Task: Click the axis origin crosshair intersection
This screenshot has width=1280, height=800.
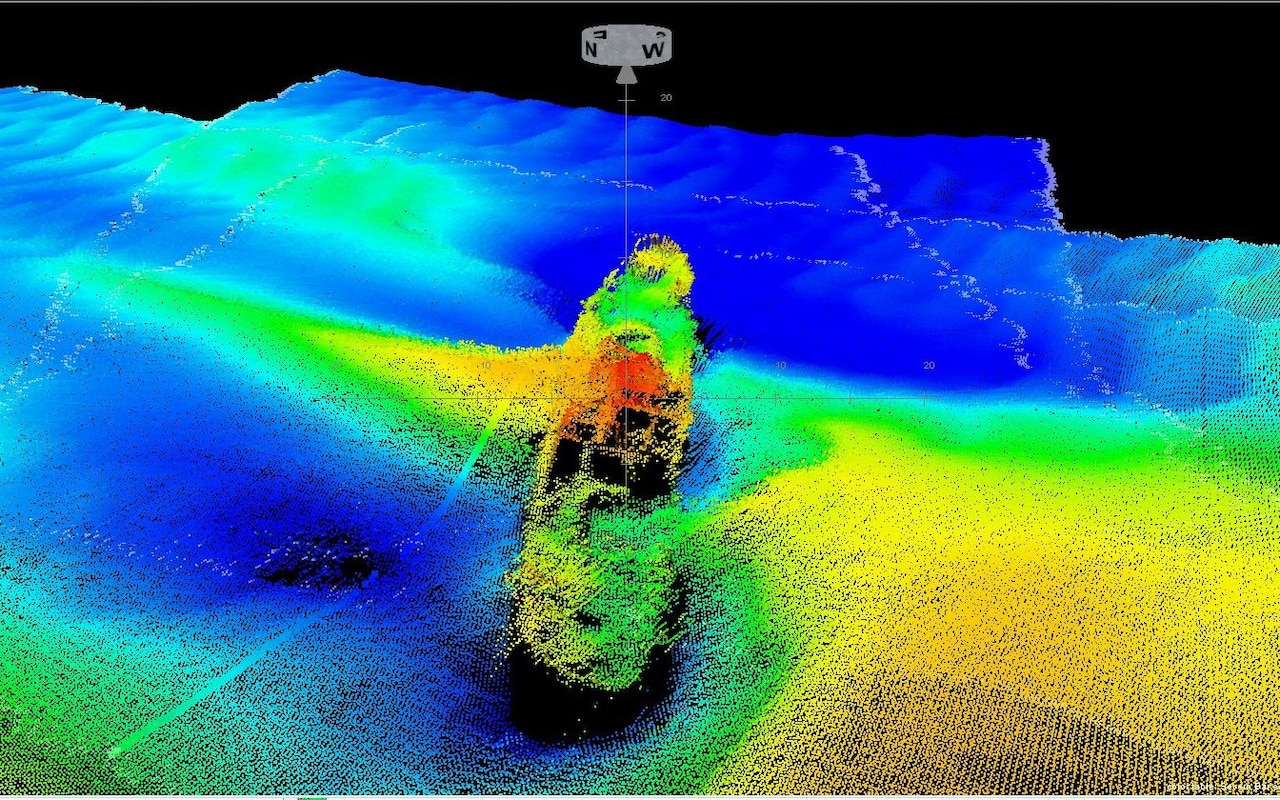Action: pyautogui.click(x=626, y=398)
